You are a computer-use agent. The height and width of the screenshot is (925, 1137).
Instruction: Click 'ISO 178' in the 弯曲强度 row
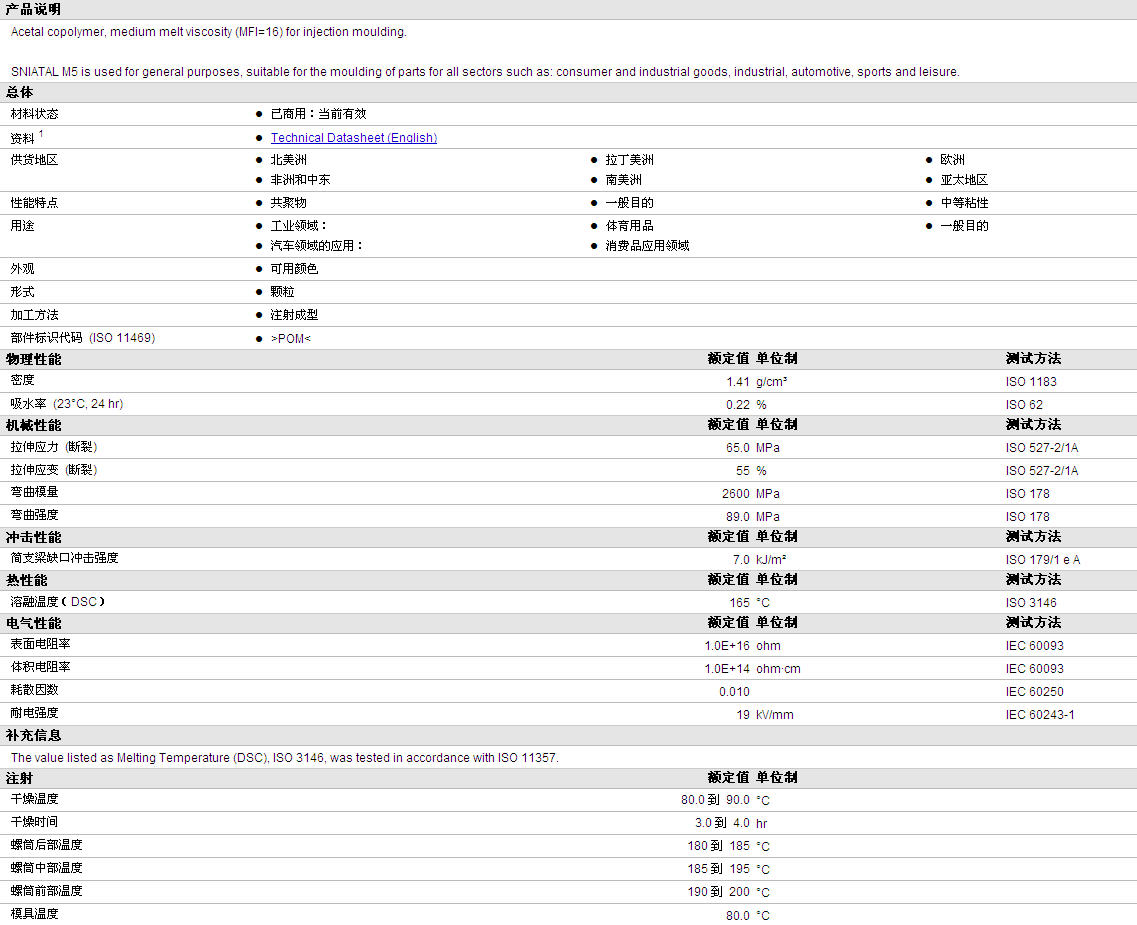tap(1028, 517)
